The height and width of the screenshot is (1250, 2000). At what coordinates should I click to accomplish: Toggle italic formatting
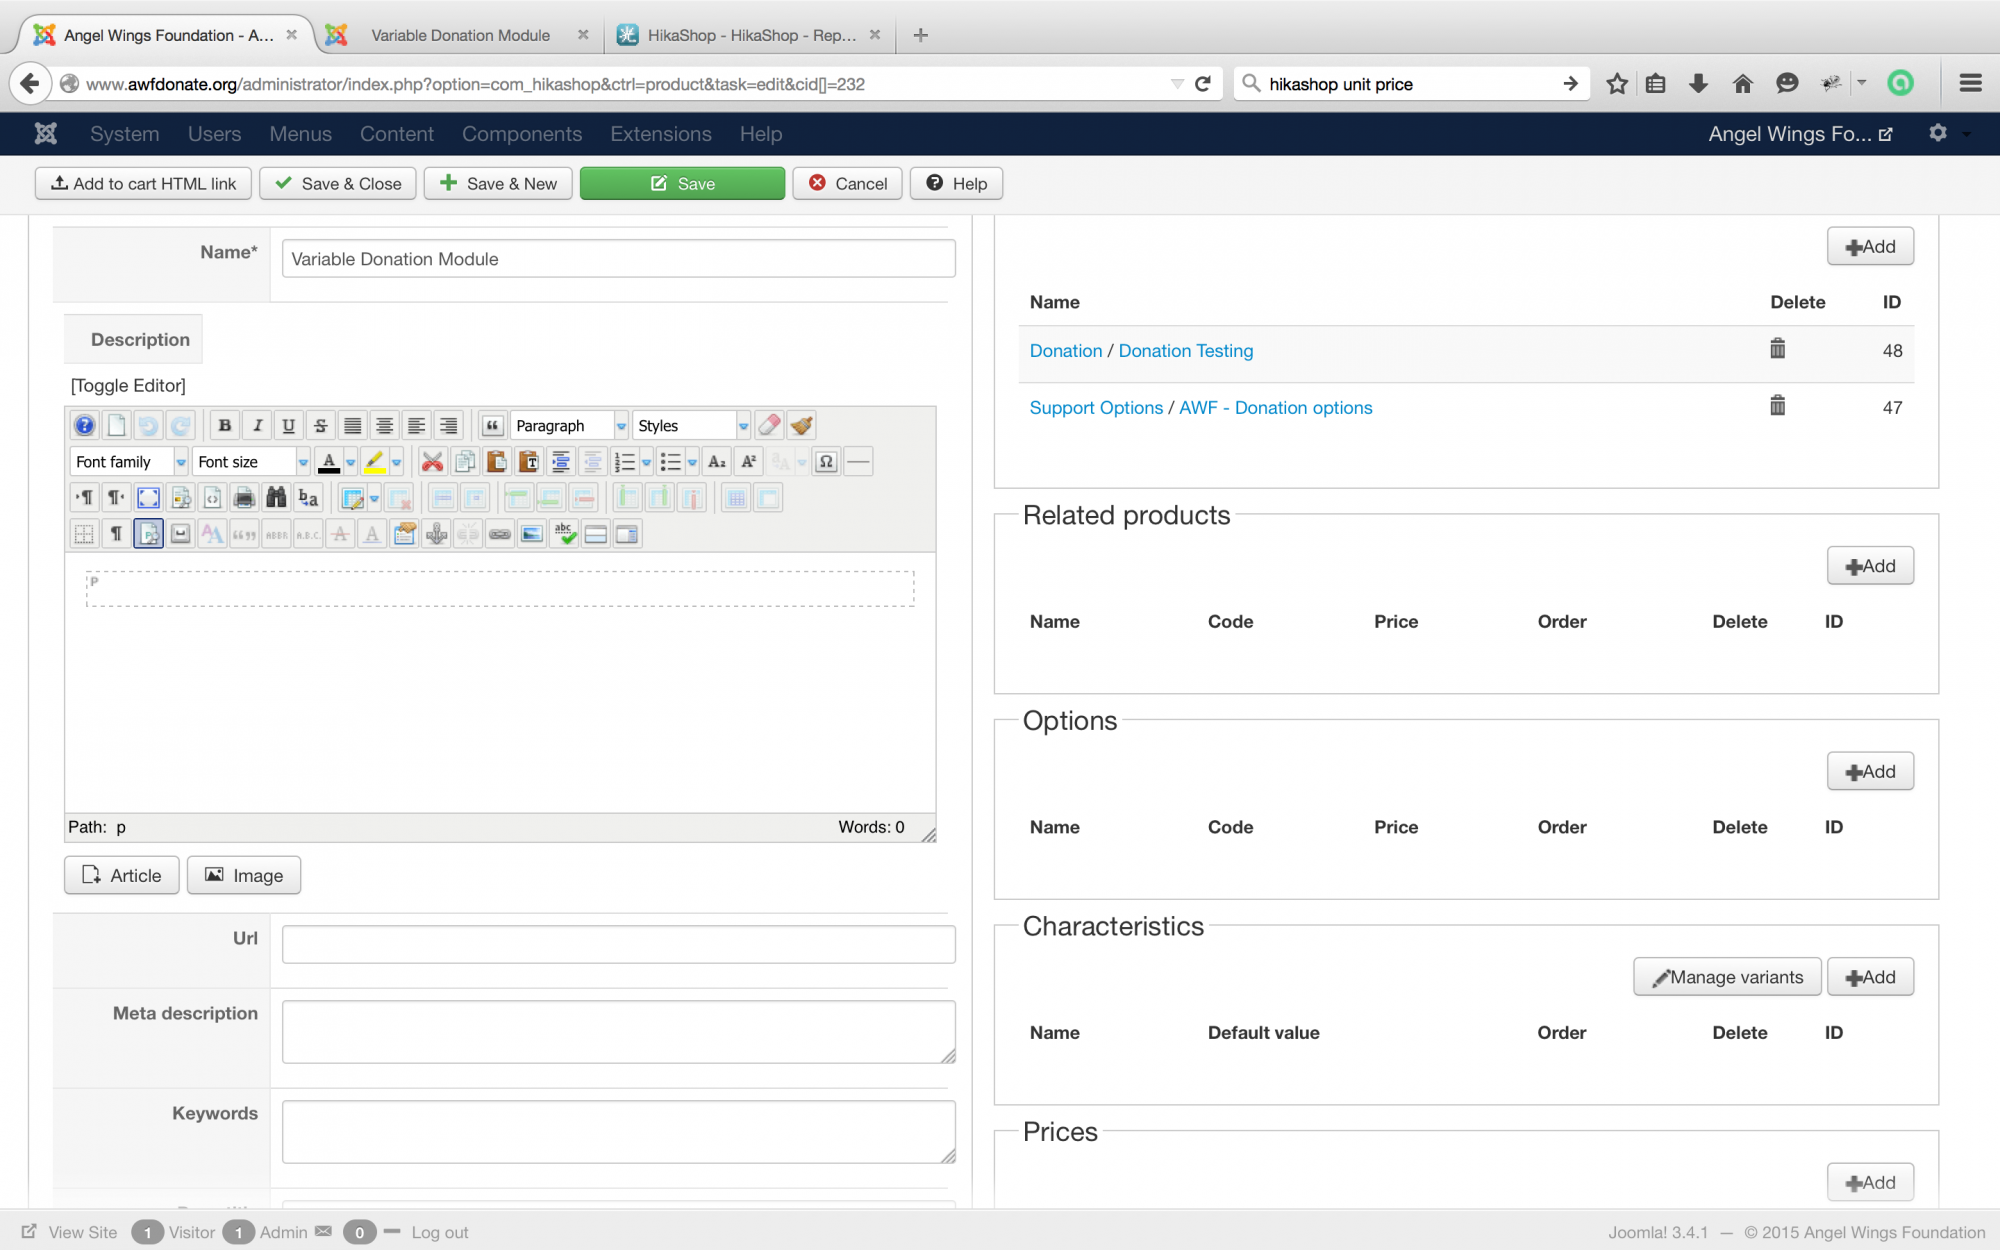[257, 426]
